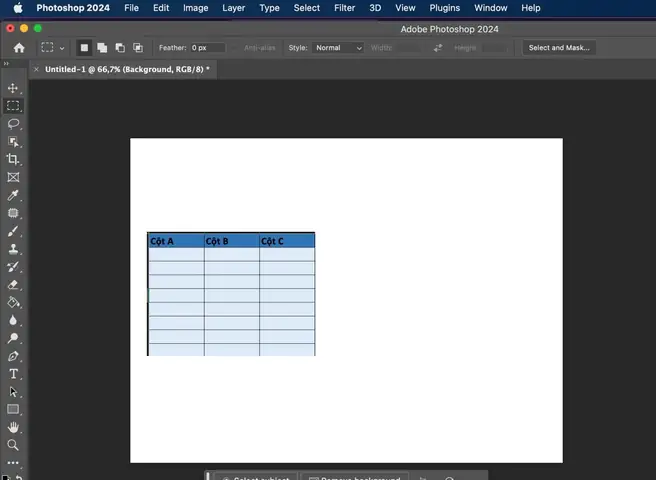The image size is (656, 480).
Task: Select the Horizontal Type tool
Action: coord(13,374)
